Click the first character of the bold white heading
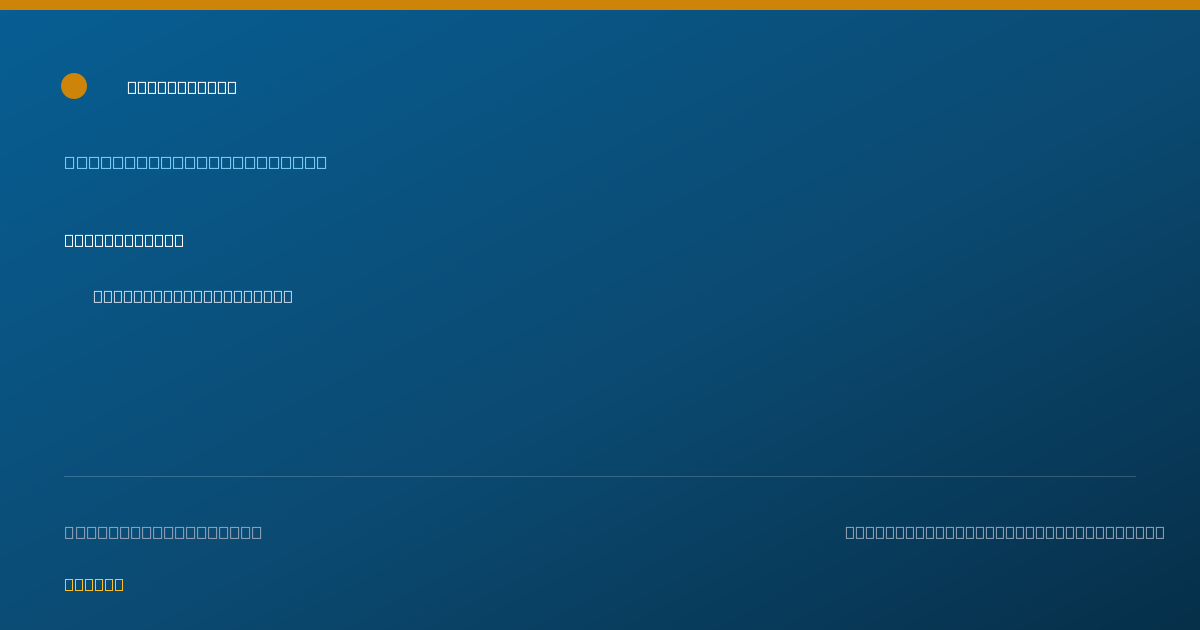1200x630 pixels. pyautogui.click(x=69, y=240)
